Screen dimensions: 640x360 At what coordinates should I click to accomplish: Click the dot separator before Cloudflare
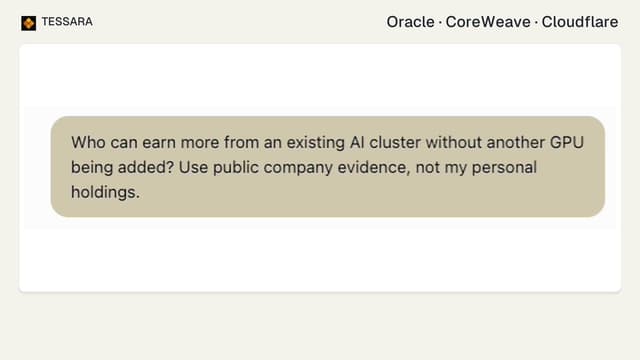click(536, 22)
